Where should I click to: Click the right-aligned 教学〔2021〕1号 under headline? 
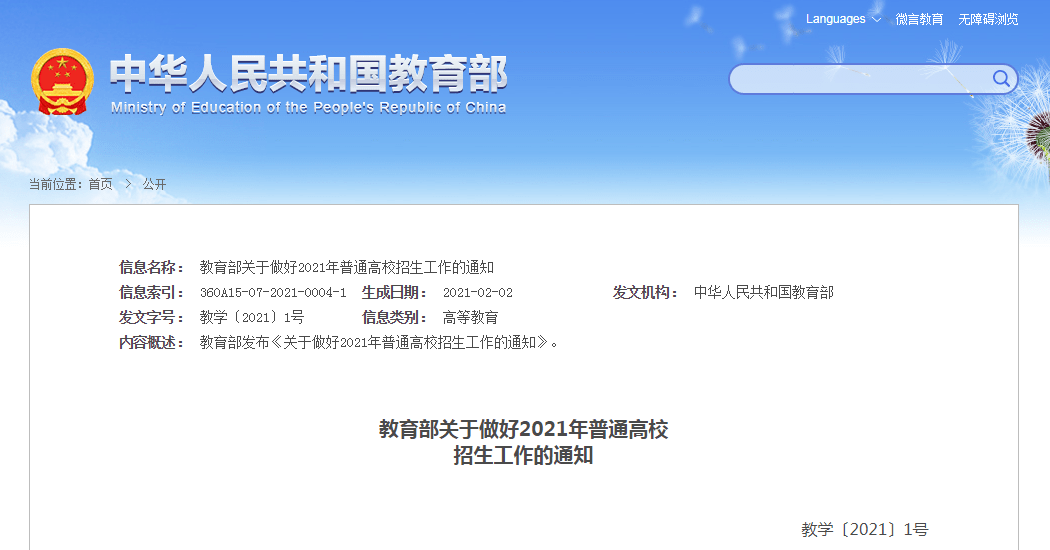865,529
